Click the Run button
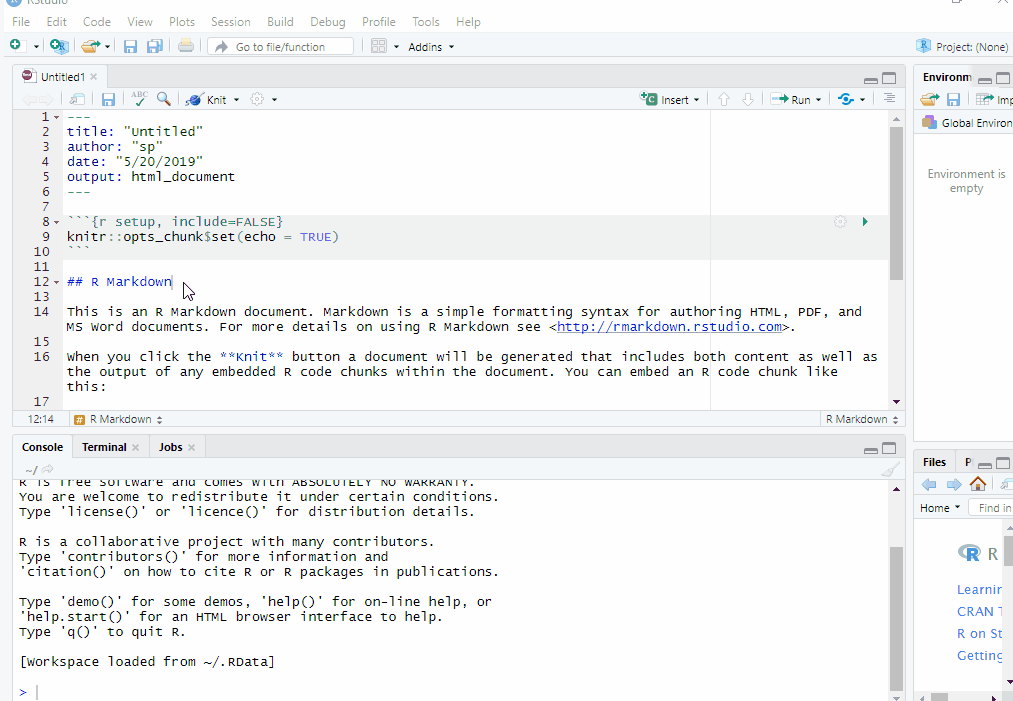 (x=791, y=99)
